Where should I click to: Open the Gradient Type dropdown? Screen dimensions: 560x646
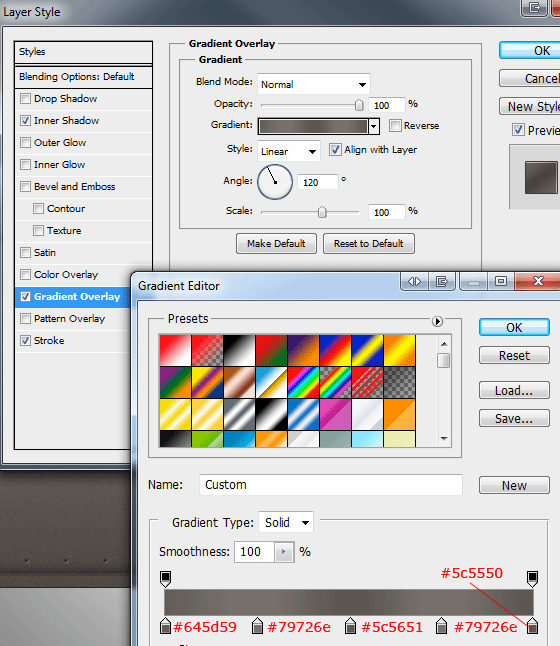point(286,522)
